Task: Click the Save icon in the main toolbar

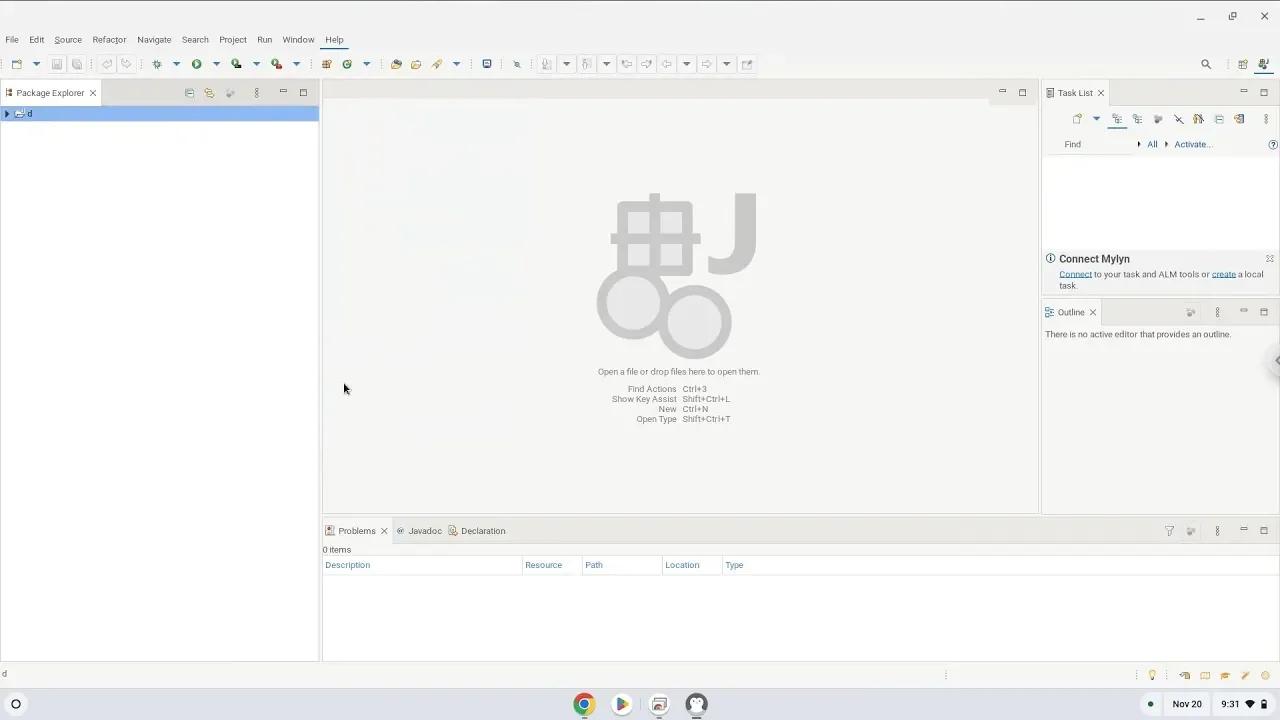Action: pos(57,63)
